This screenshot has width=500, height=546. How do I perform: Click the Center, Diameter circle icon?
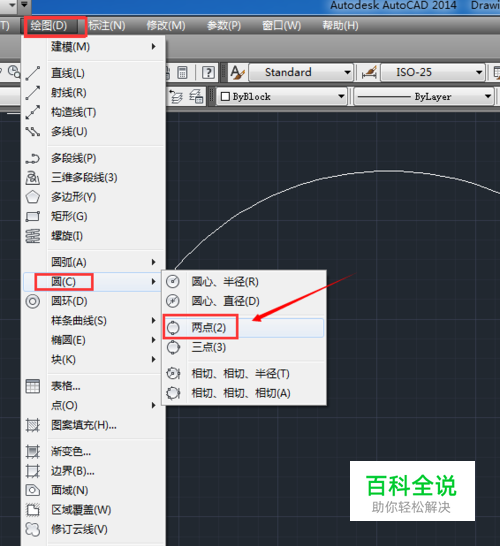point(173,301)
